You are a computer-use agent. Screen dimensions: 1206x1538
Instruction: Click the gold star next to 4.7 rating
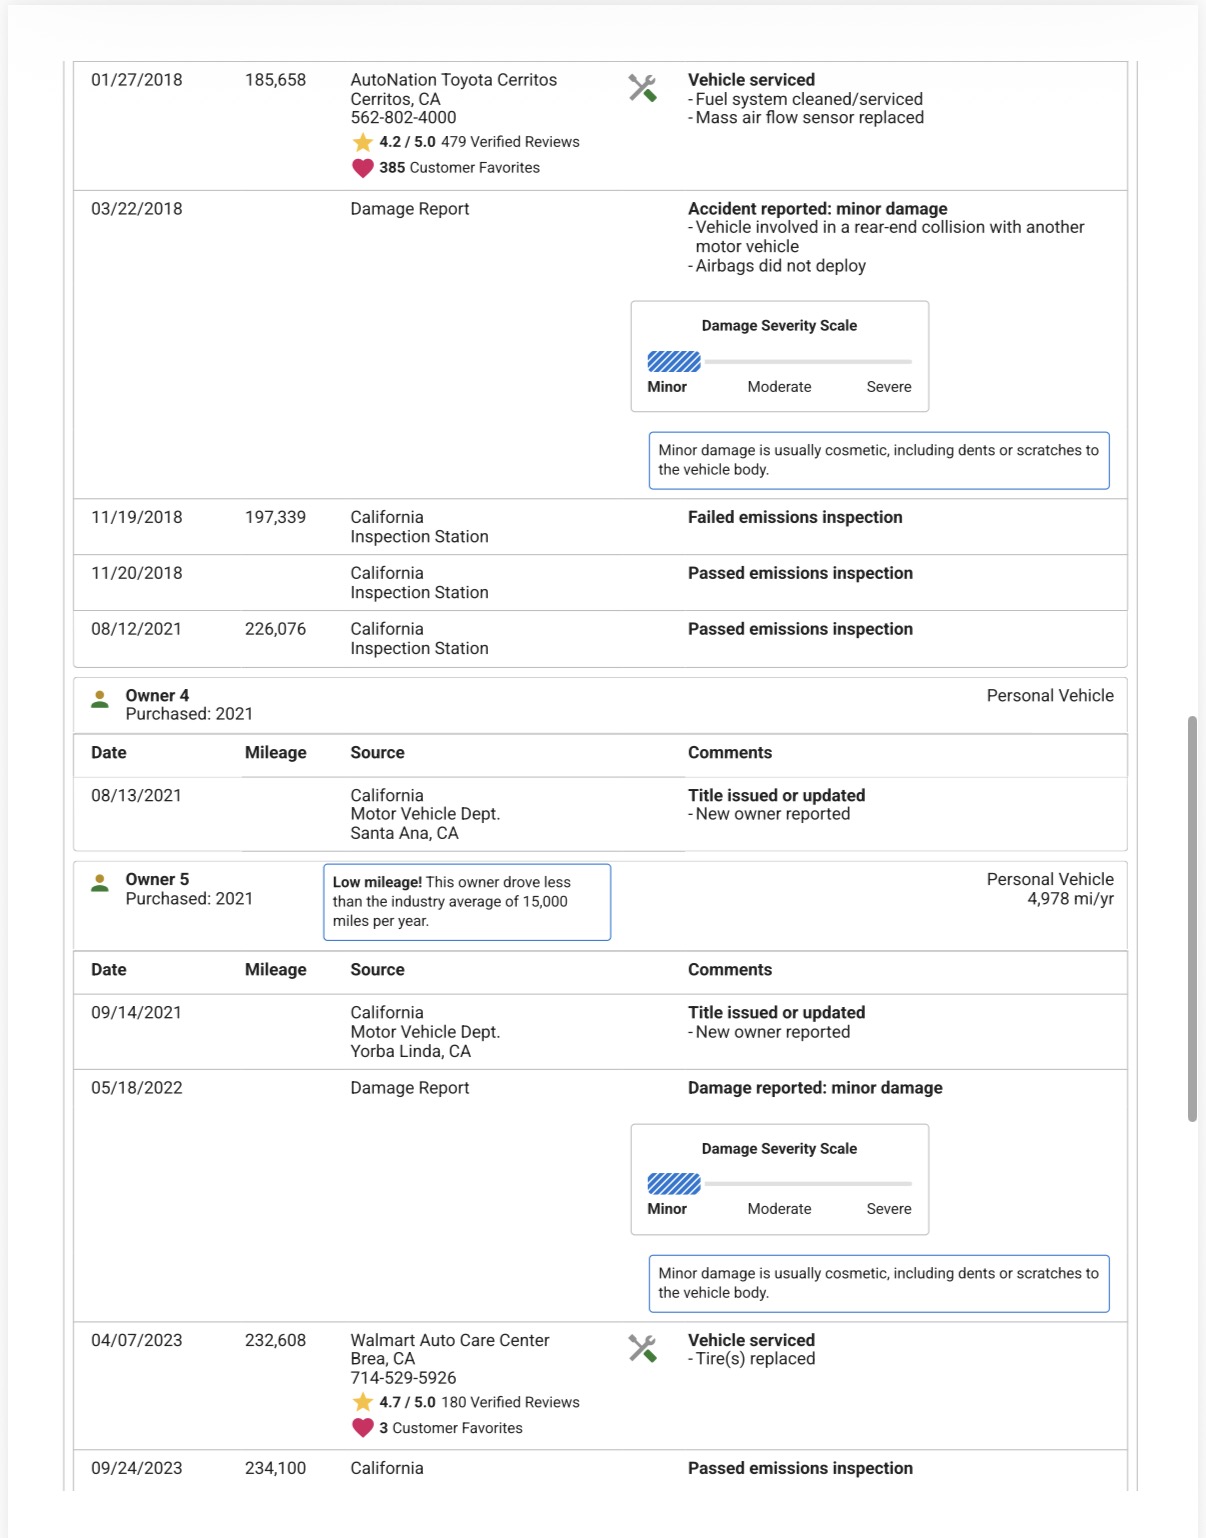[363, 1402]
